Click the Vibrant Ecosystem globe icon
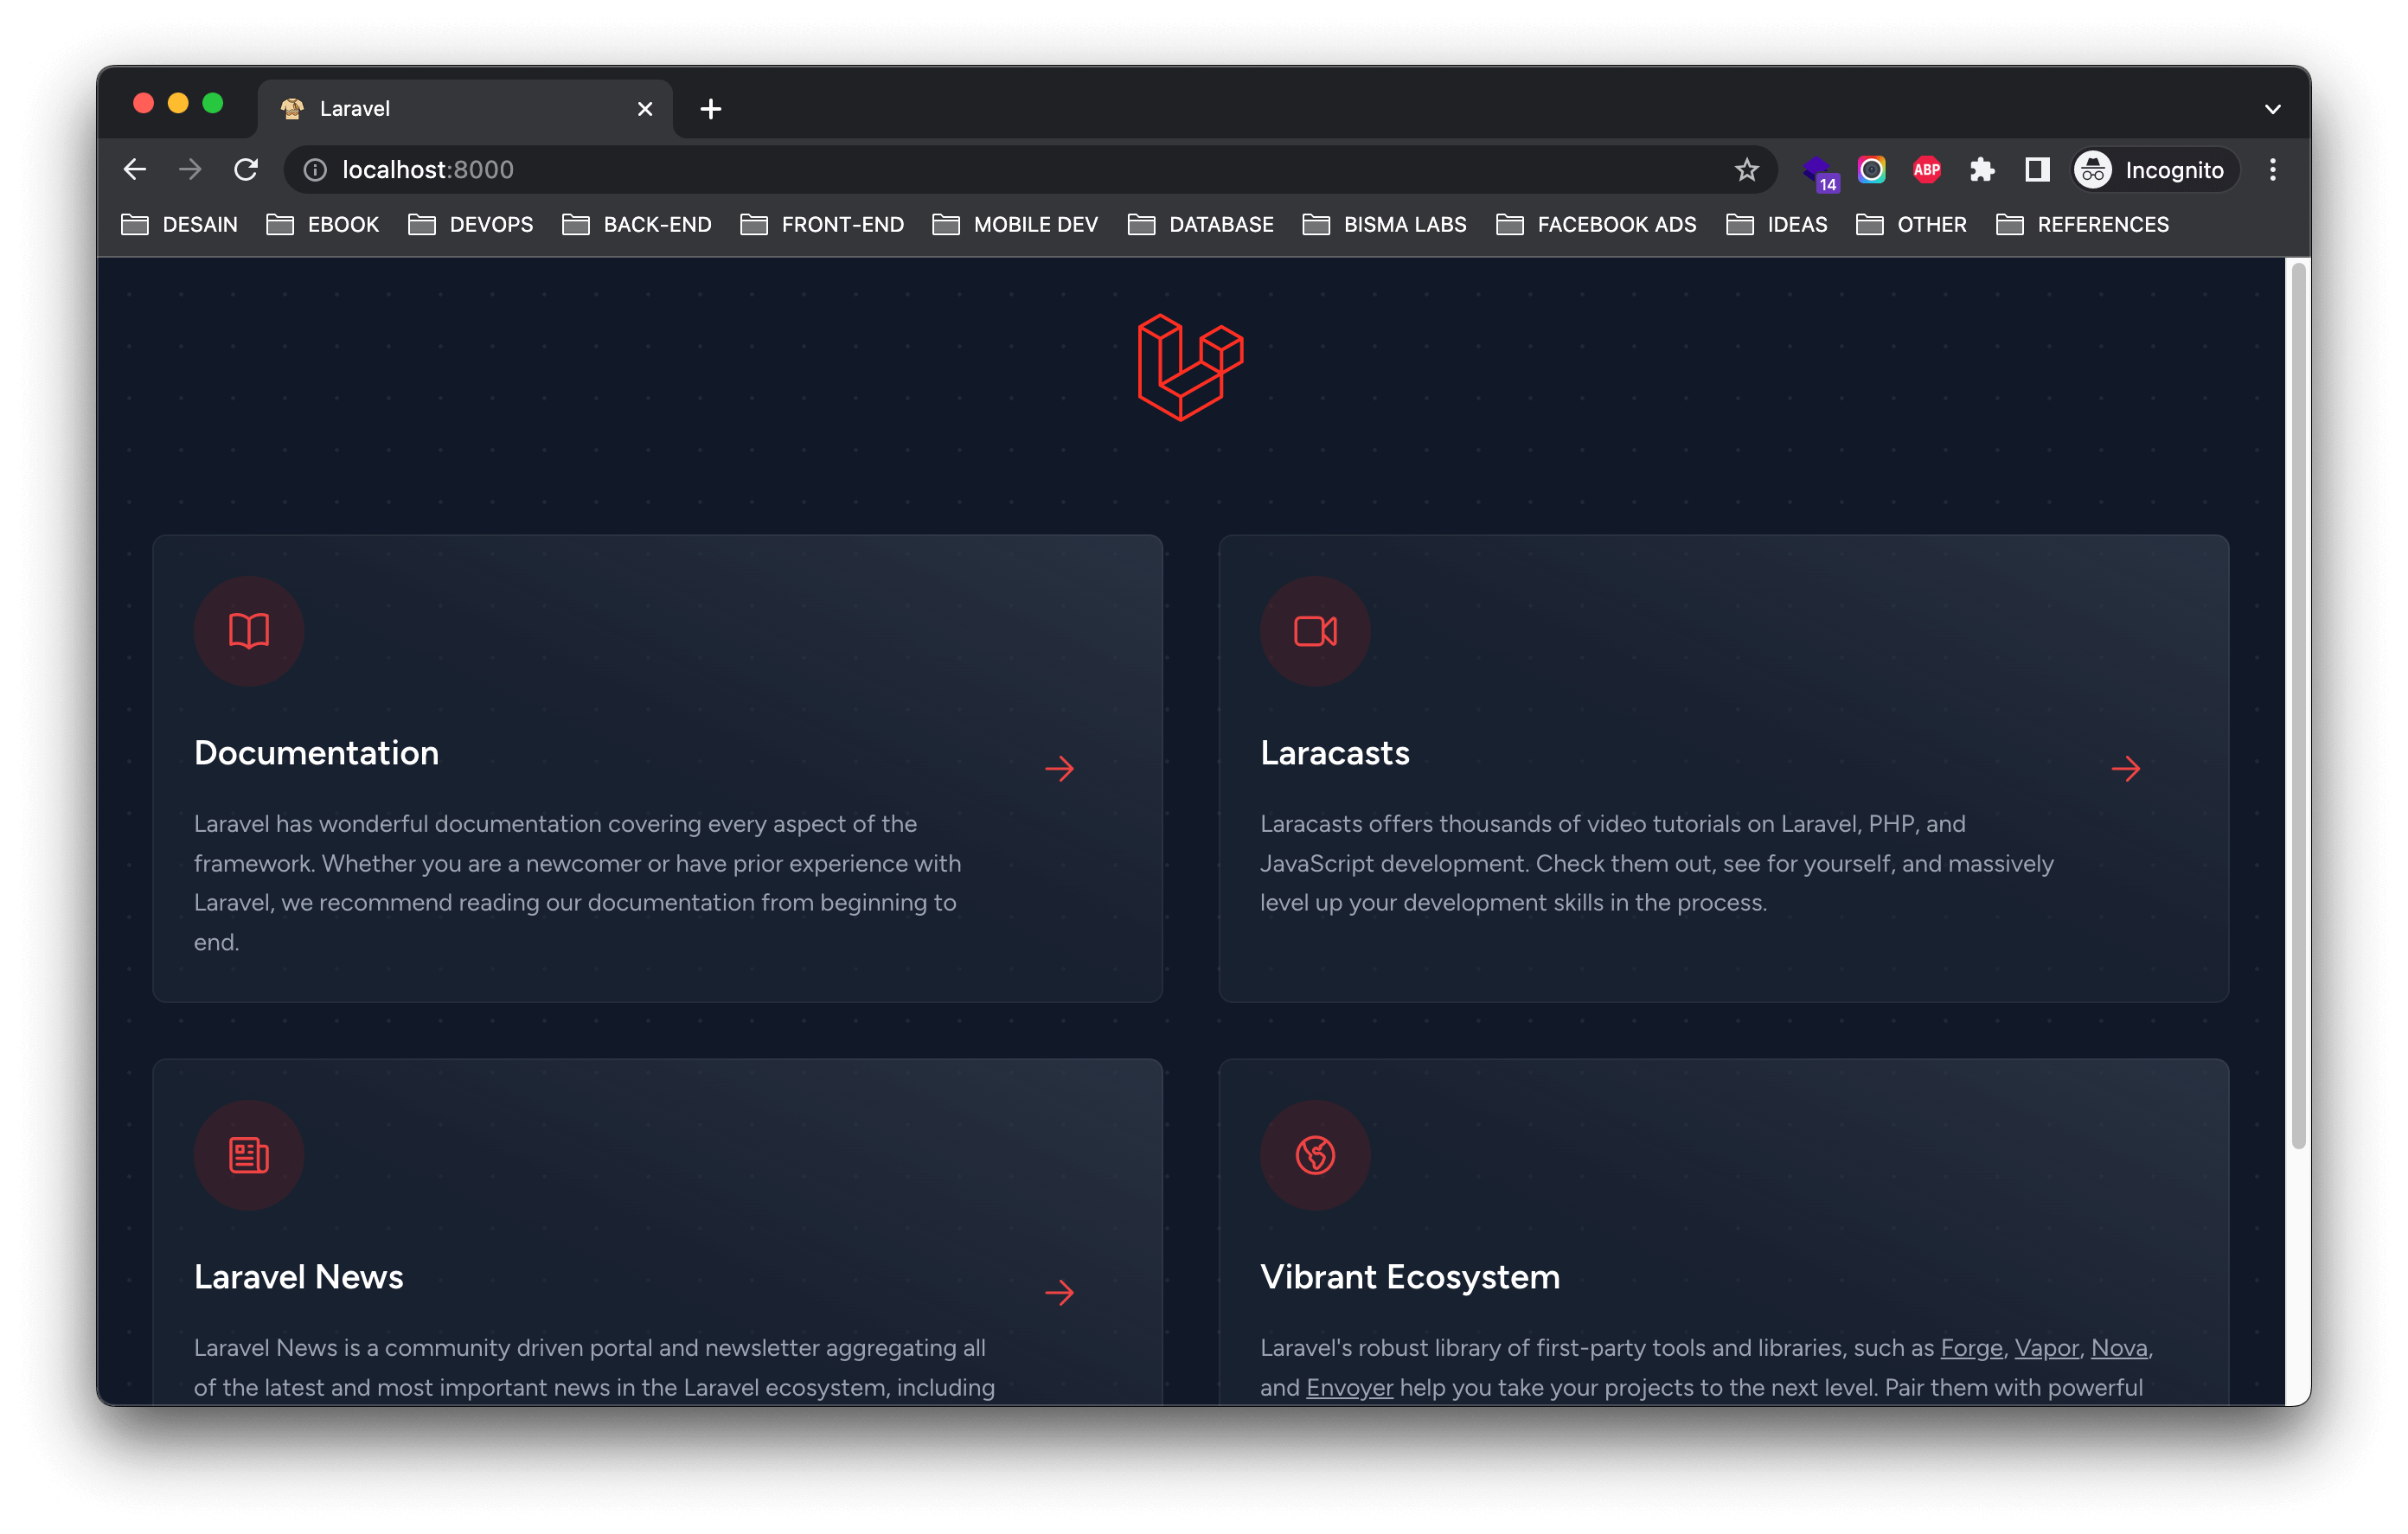Viewport: 2408px width, 1534px height. [x=1315, y=1155]
